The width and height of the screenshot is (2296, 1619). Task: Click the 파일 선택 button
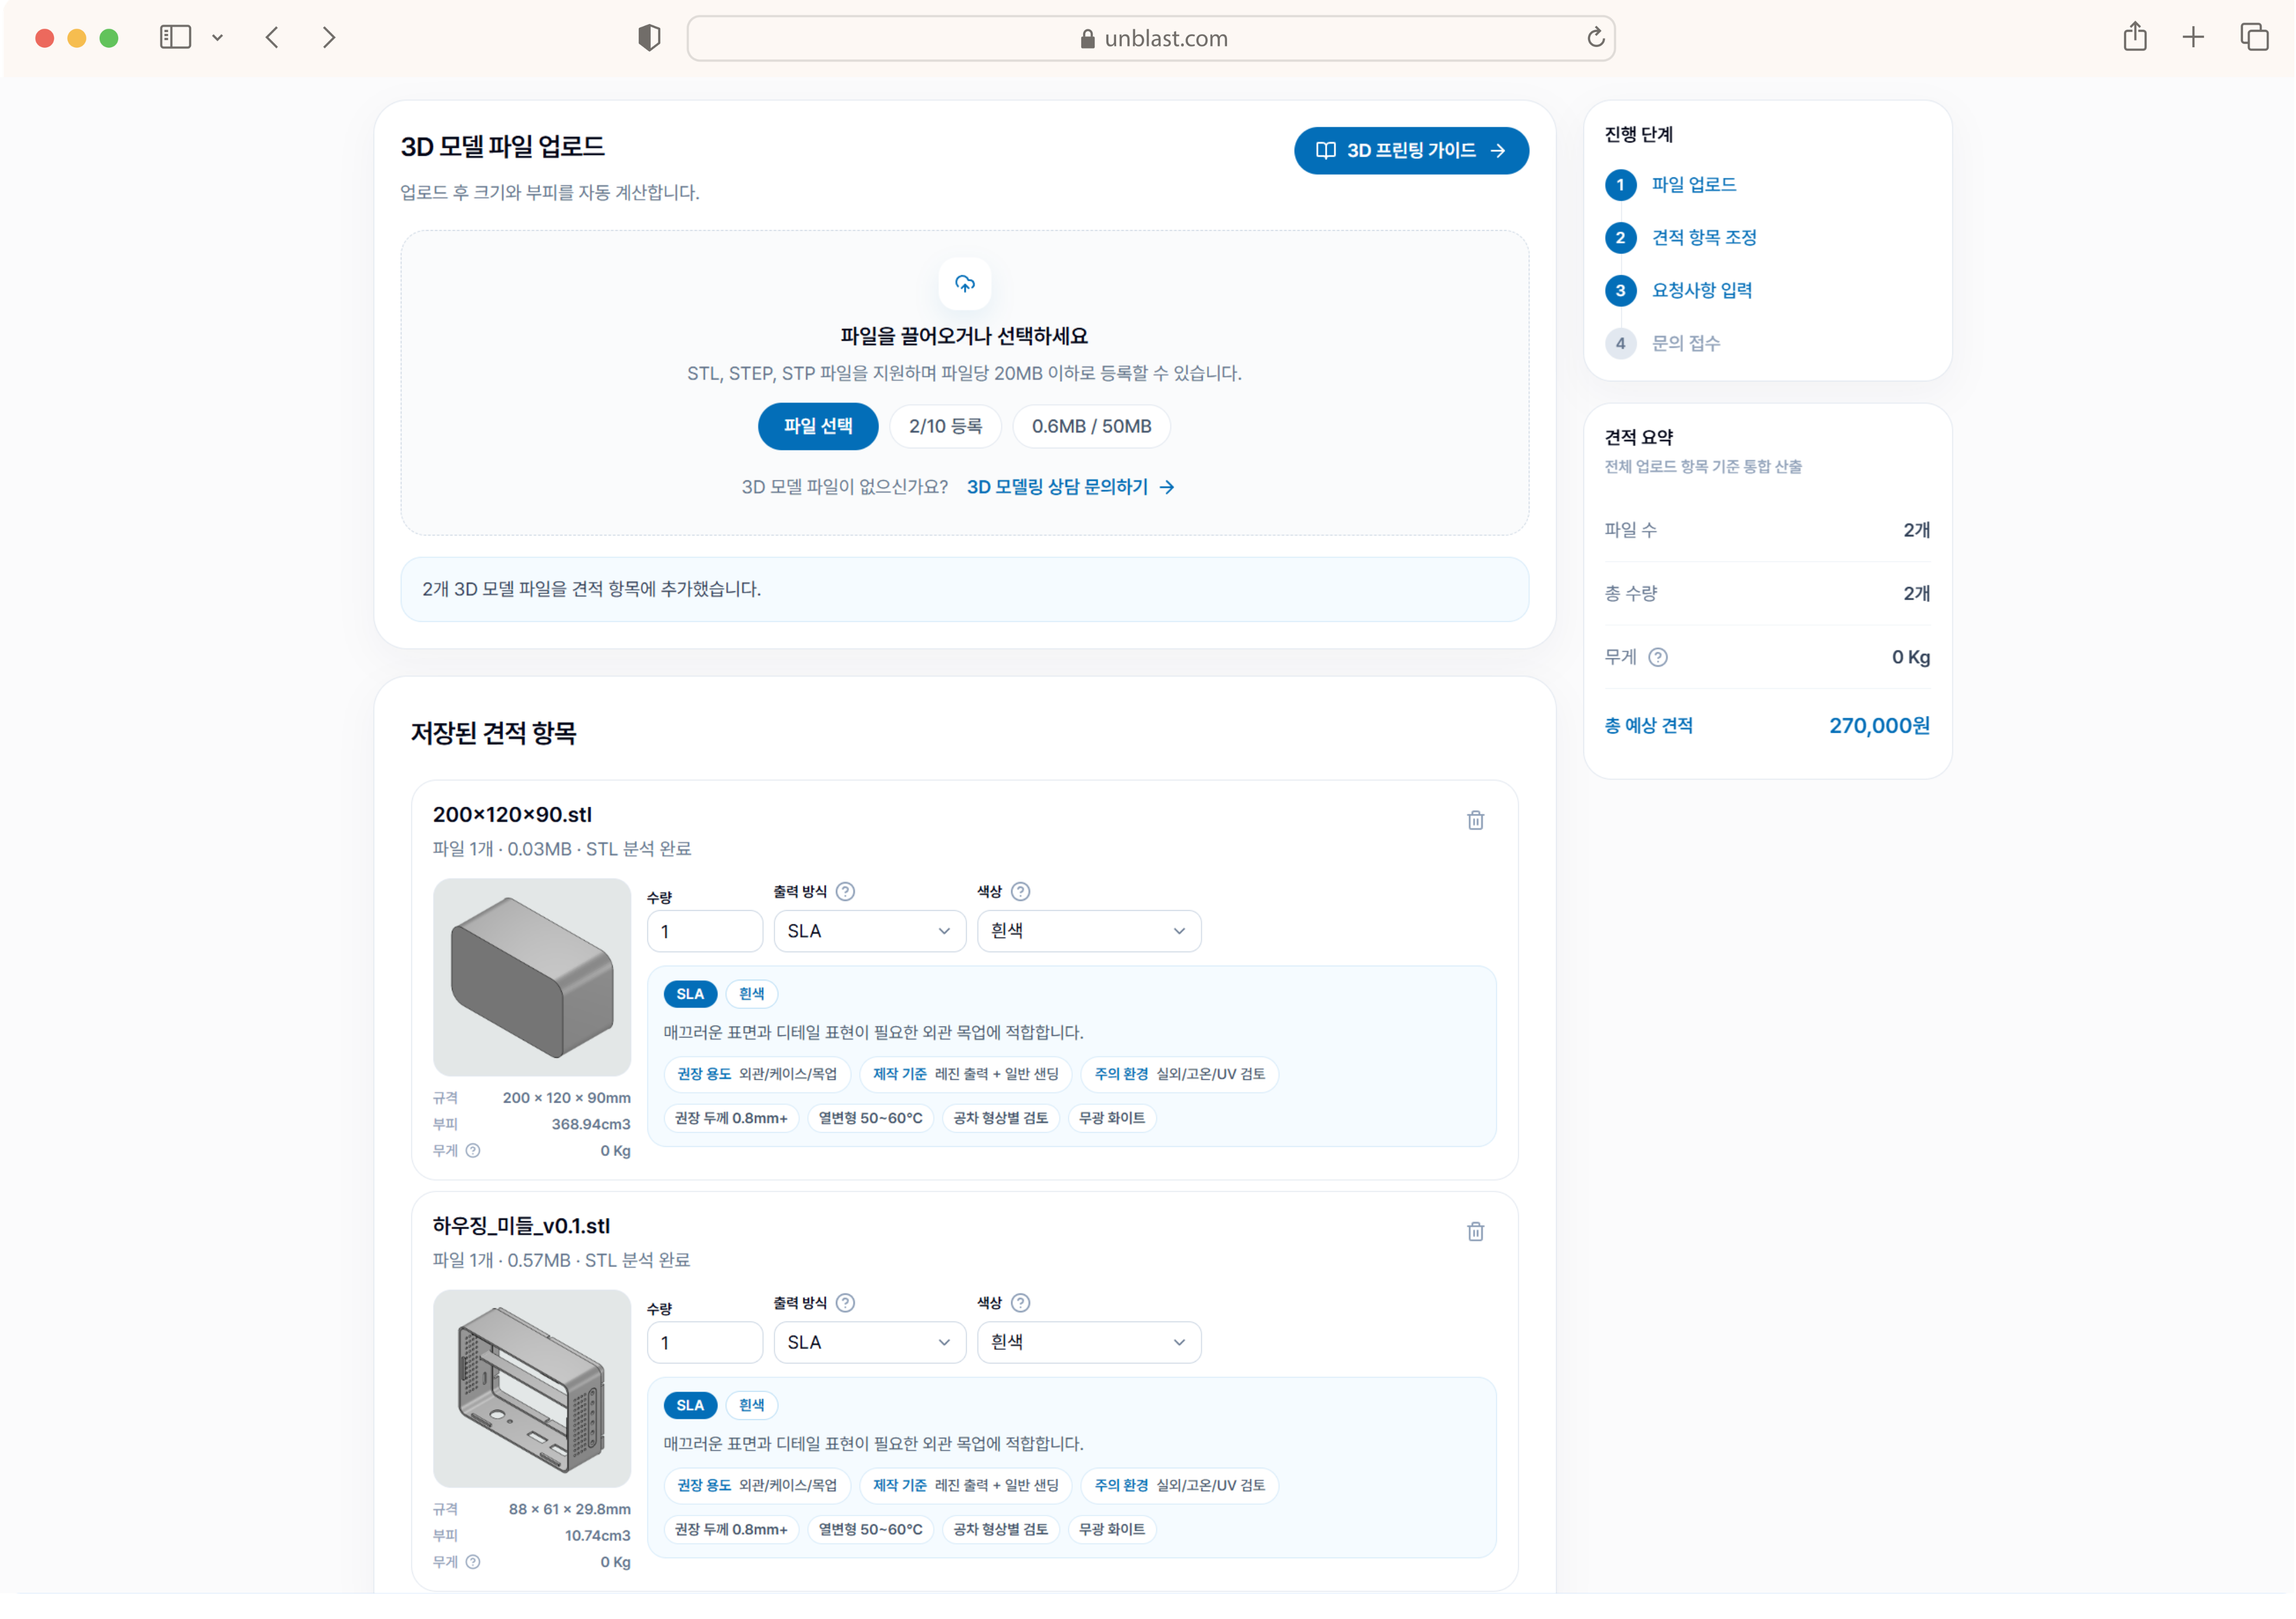[817, 426]
